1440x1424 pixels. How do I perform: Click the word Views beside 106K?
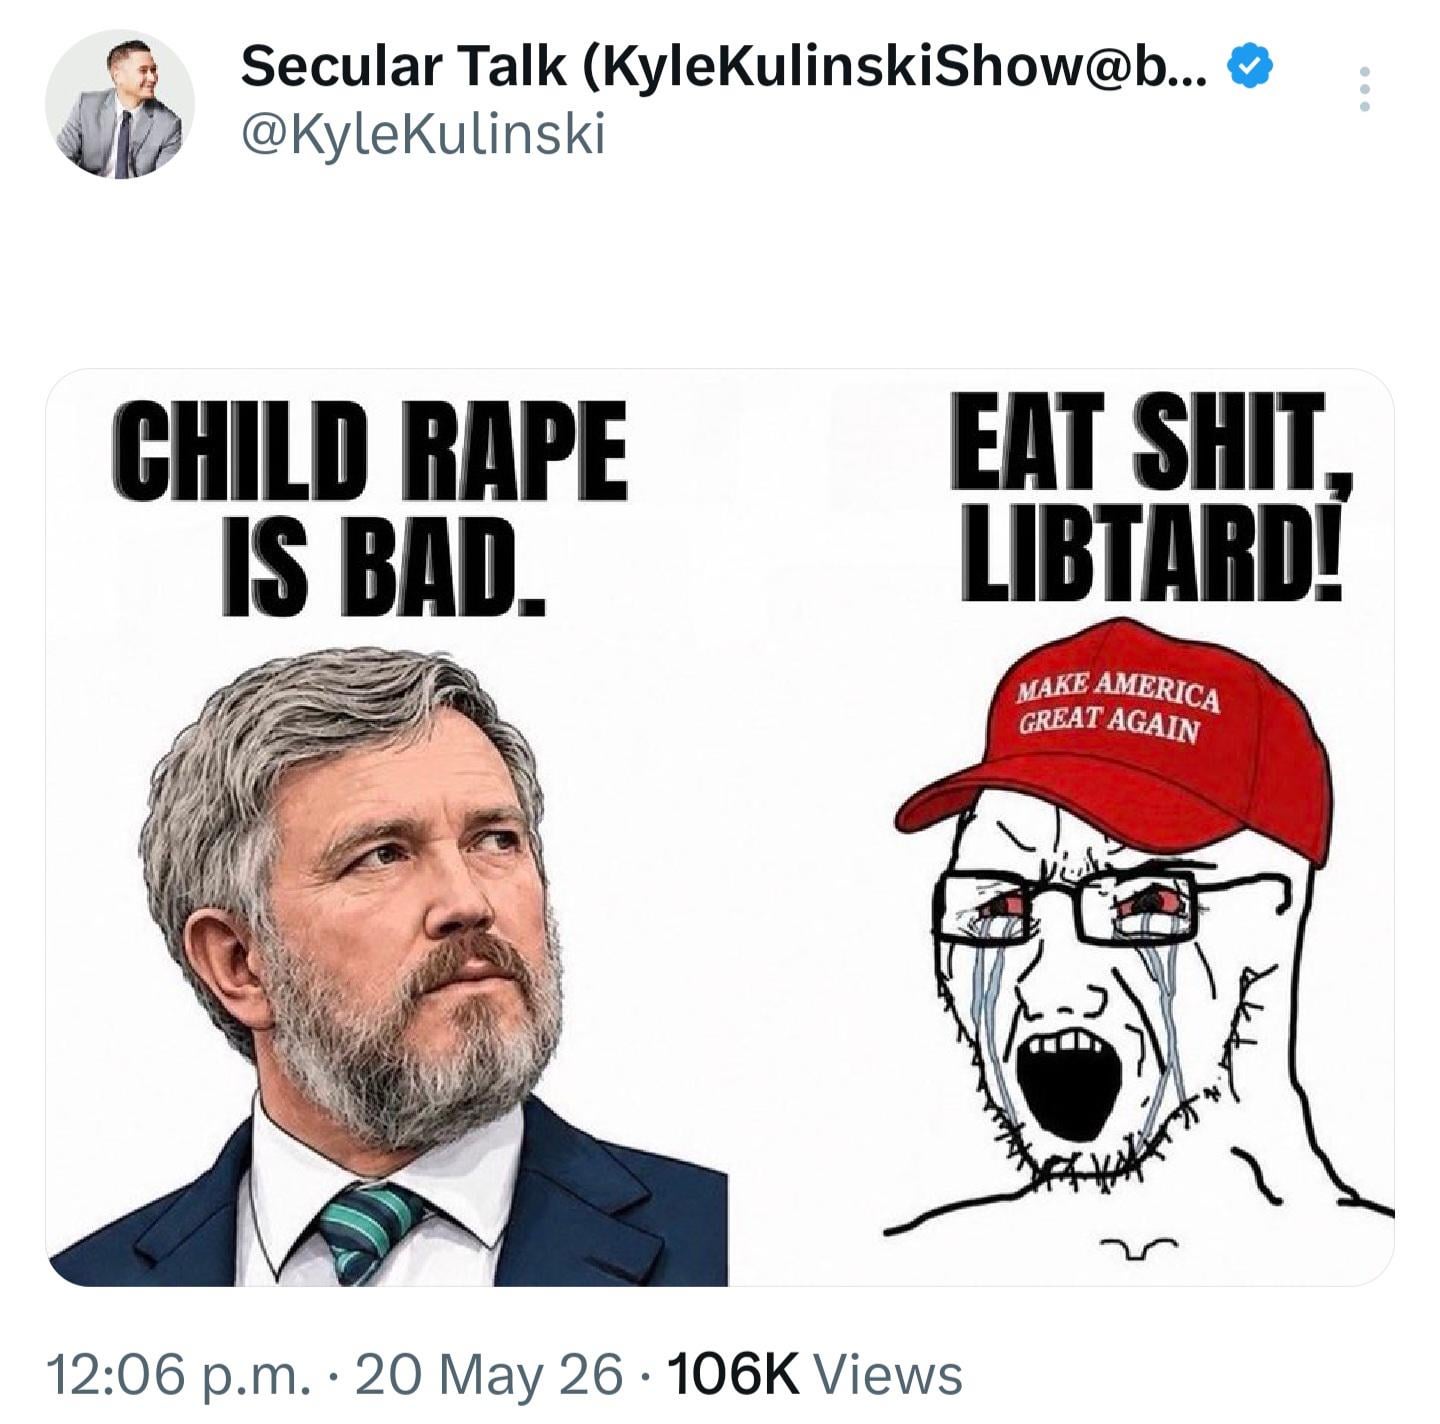click(x=889, y=1373)
